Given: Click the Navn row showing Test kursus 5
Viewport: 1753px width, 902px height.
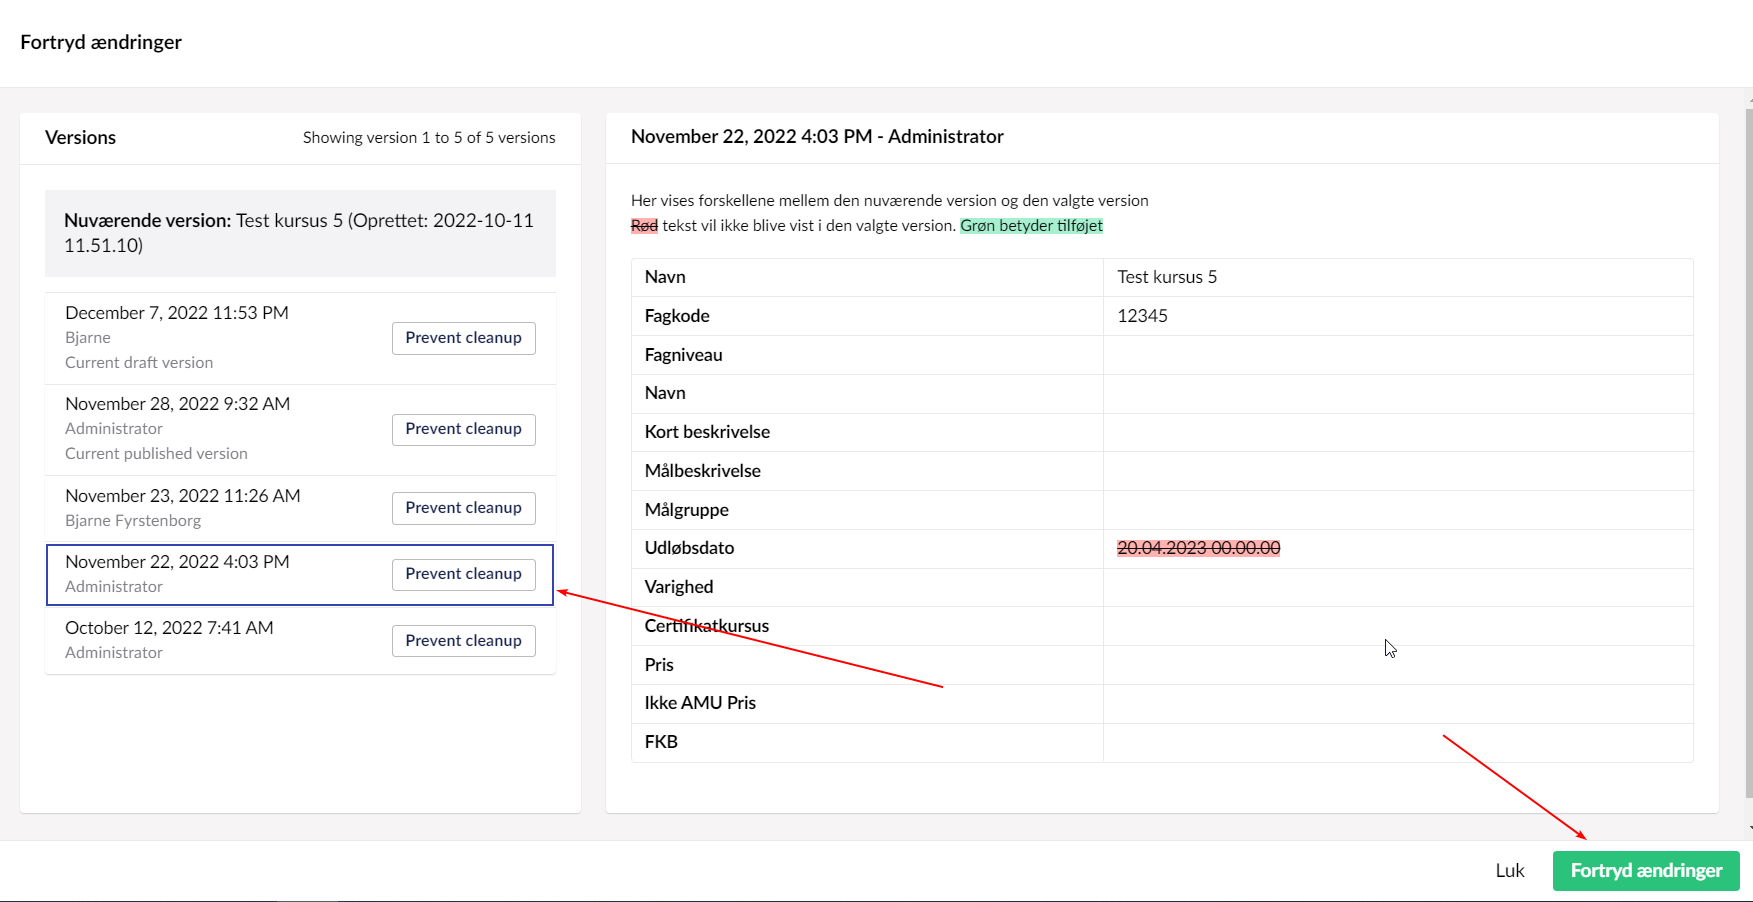Looking at the screenshot, I should [1166, 277].
